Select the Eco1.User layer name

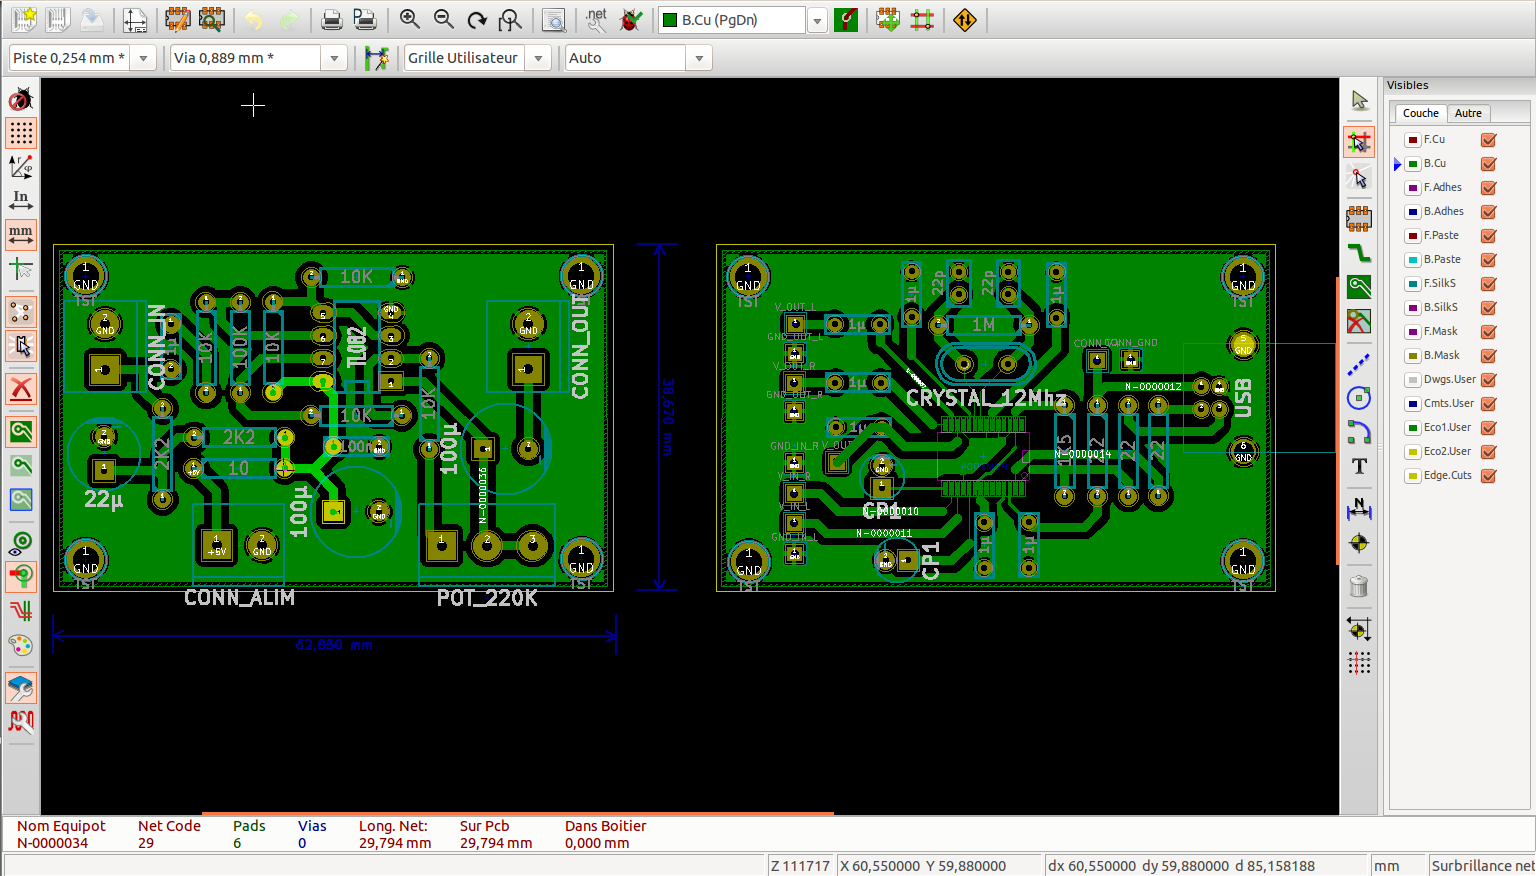coord(1447,427)
